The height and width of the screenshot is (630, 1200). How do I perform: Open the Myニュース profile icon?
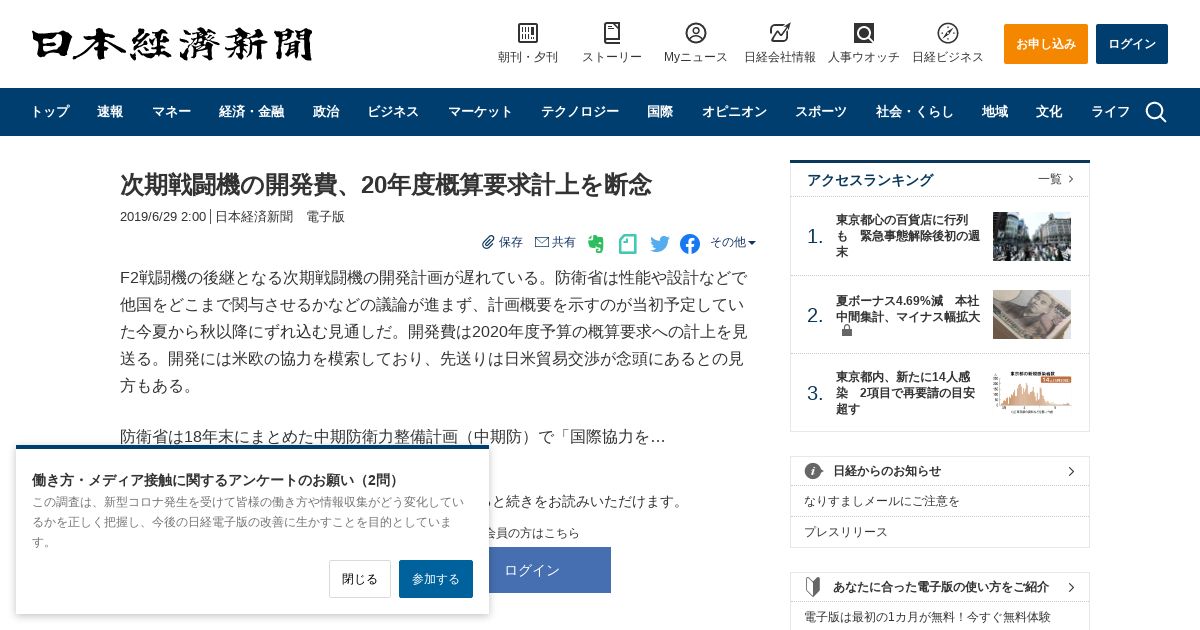(696, 33)
